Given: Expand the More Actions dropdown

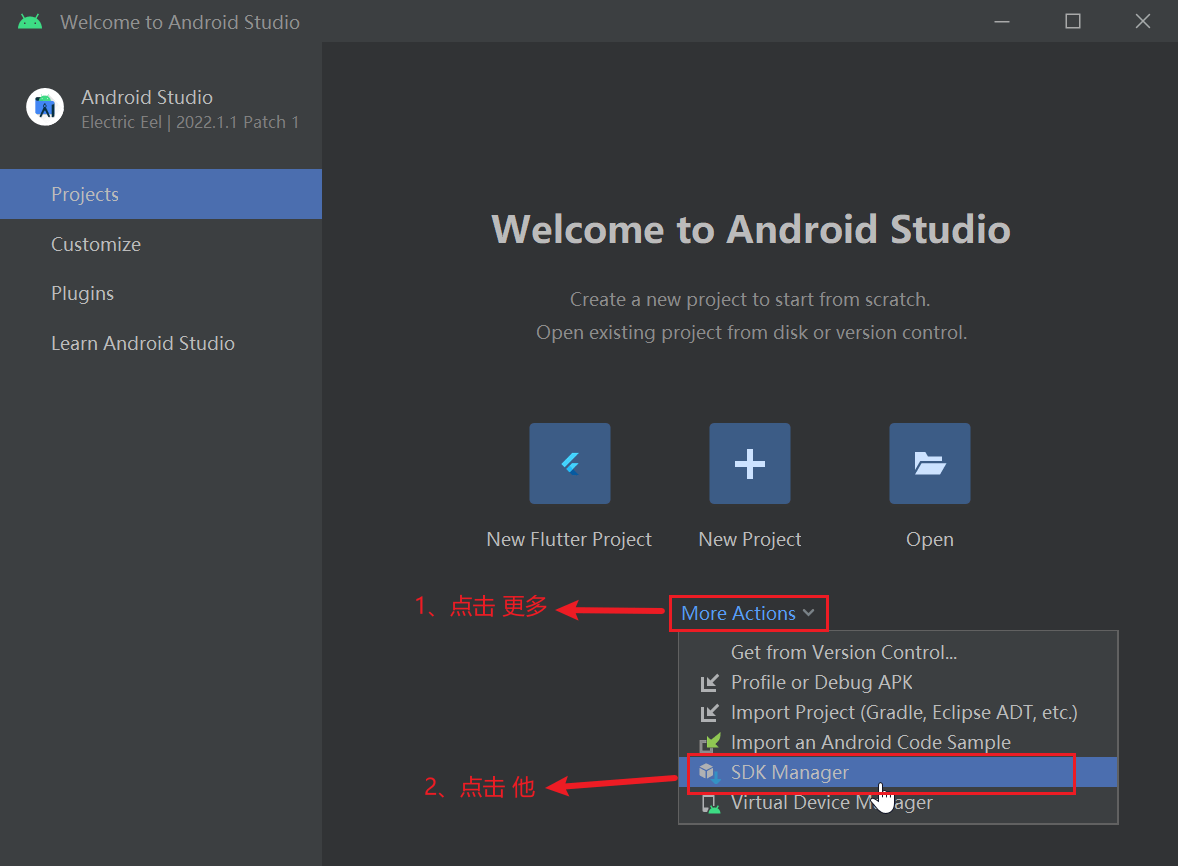Looking at the screenshot, I should coord(748,613).
